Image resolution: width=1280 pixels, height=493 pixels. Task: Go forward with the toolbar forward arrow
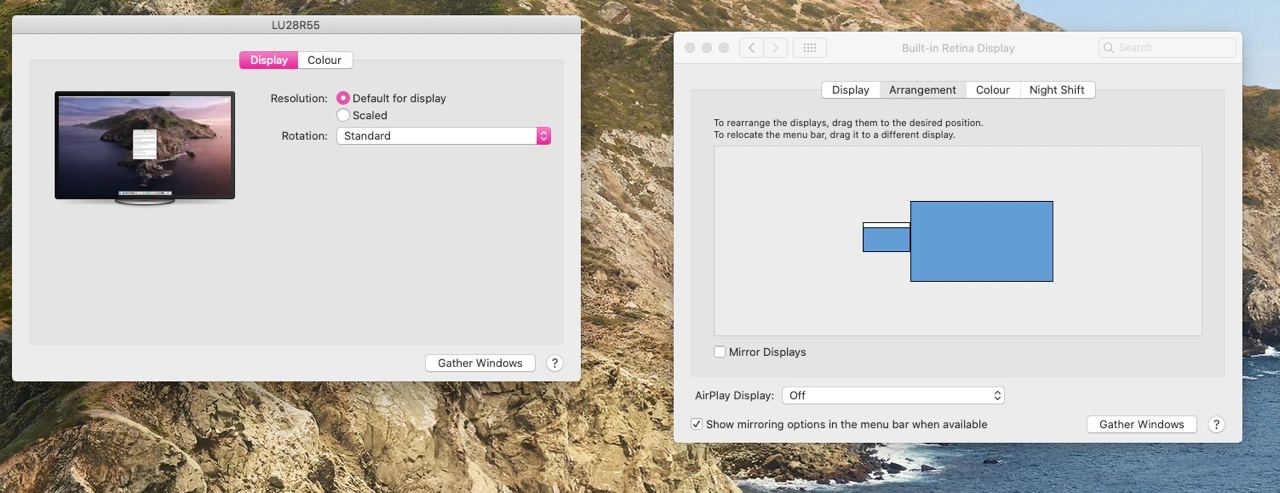point(776,47)
